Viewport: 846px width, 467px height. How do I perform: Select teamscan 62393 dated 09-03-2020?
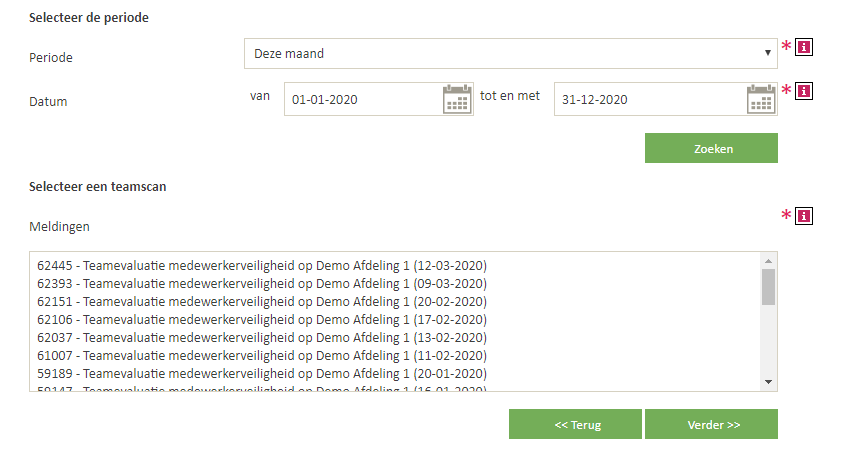click(262, 284)
